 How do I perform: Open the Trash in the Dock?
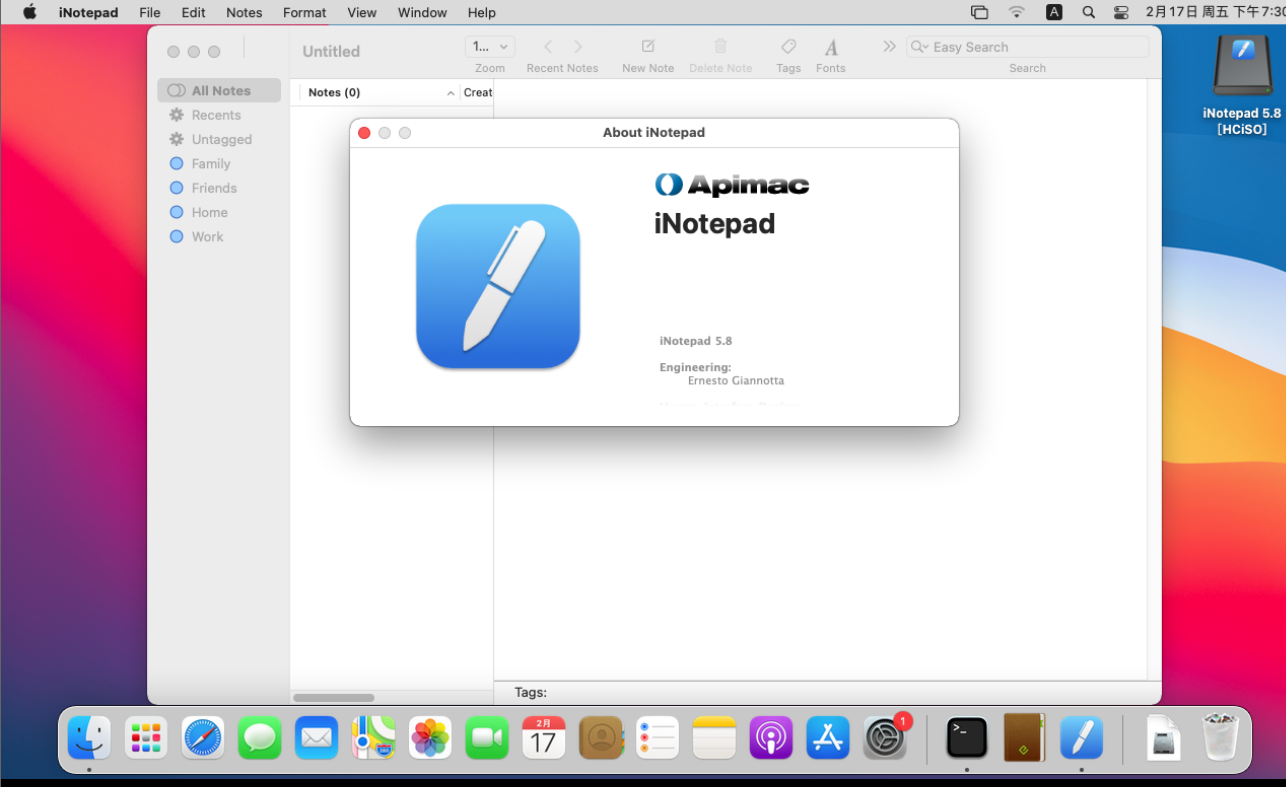point(1220,739)
